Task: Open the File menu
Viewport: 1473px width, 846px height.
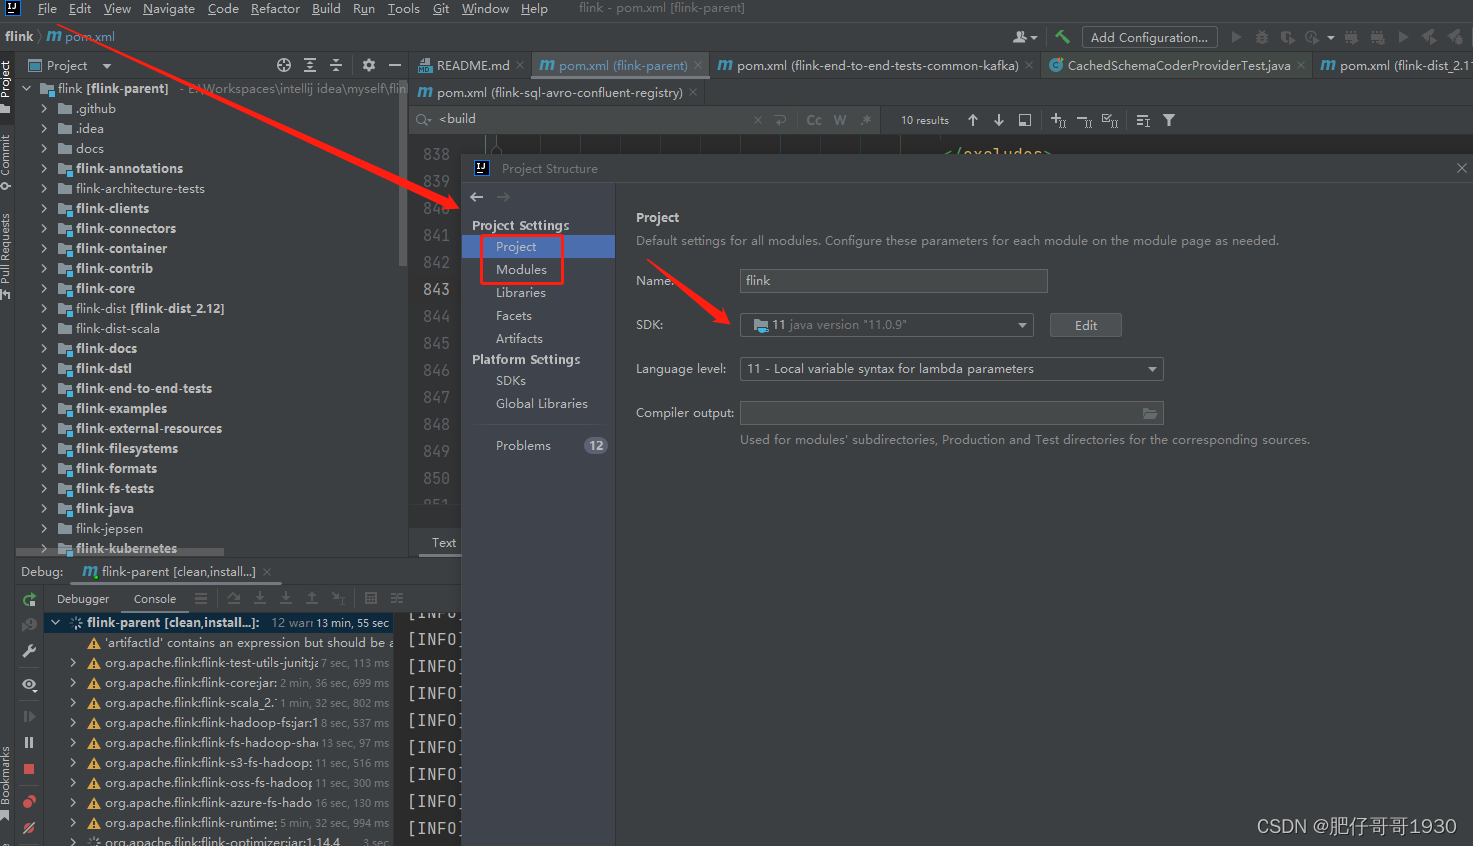Action: coord(47,9)
